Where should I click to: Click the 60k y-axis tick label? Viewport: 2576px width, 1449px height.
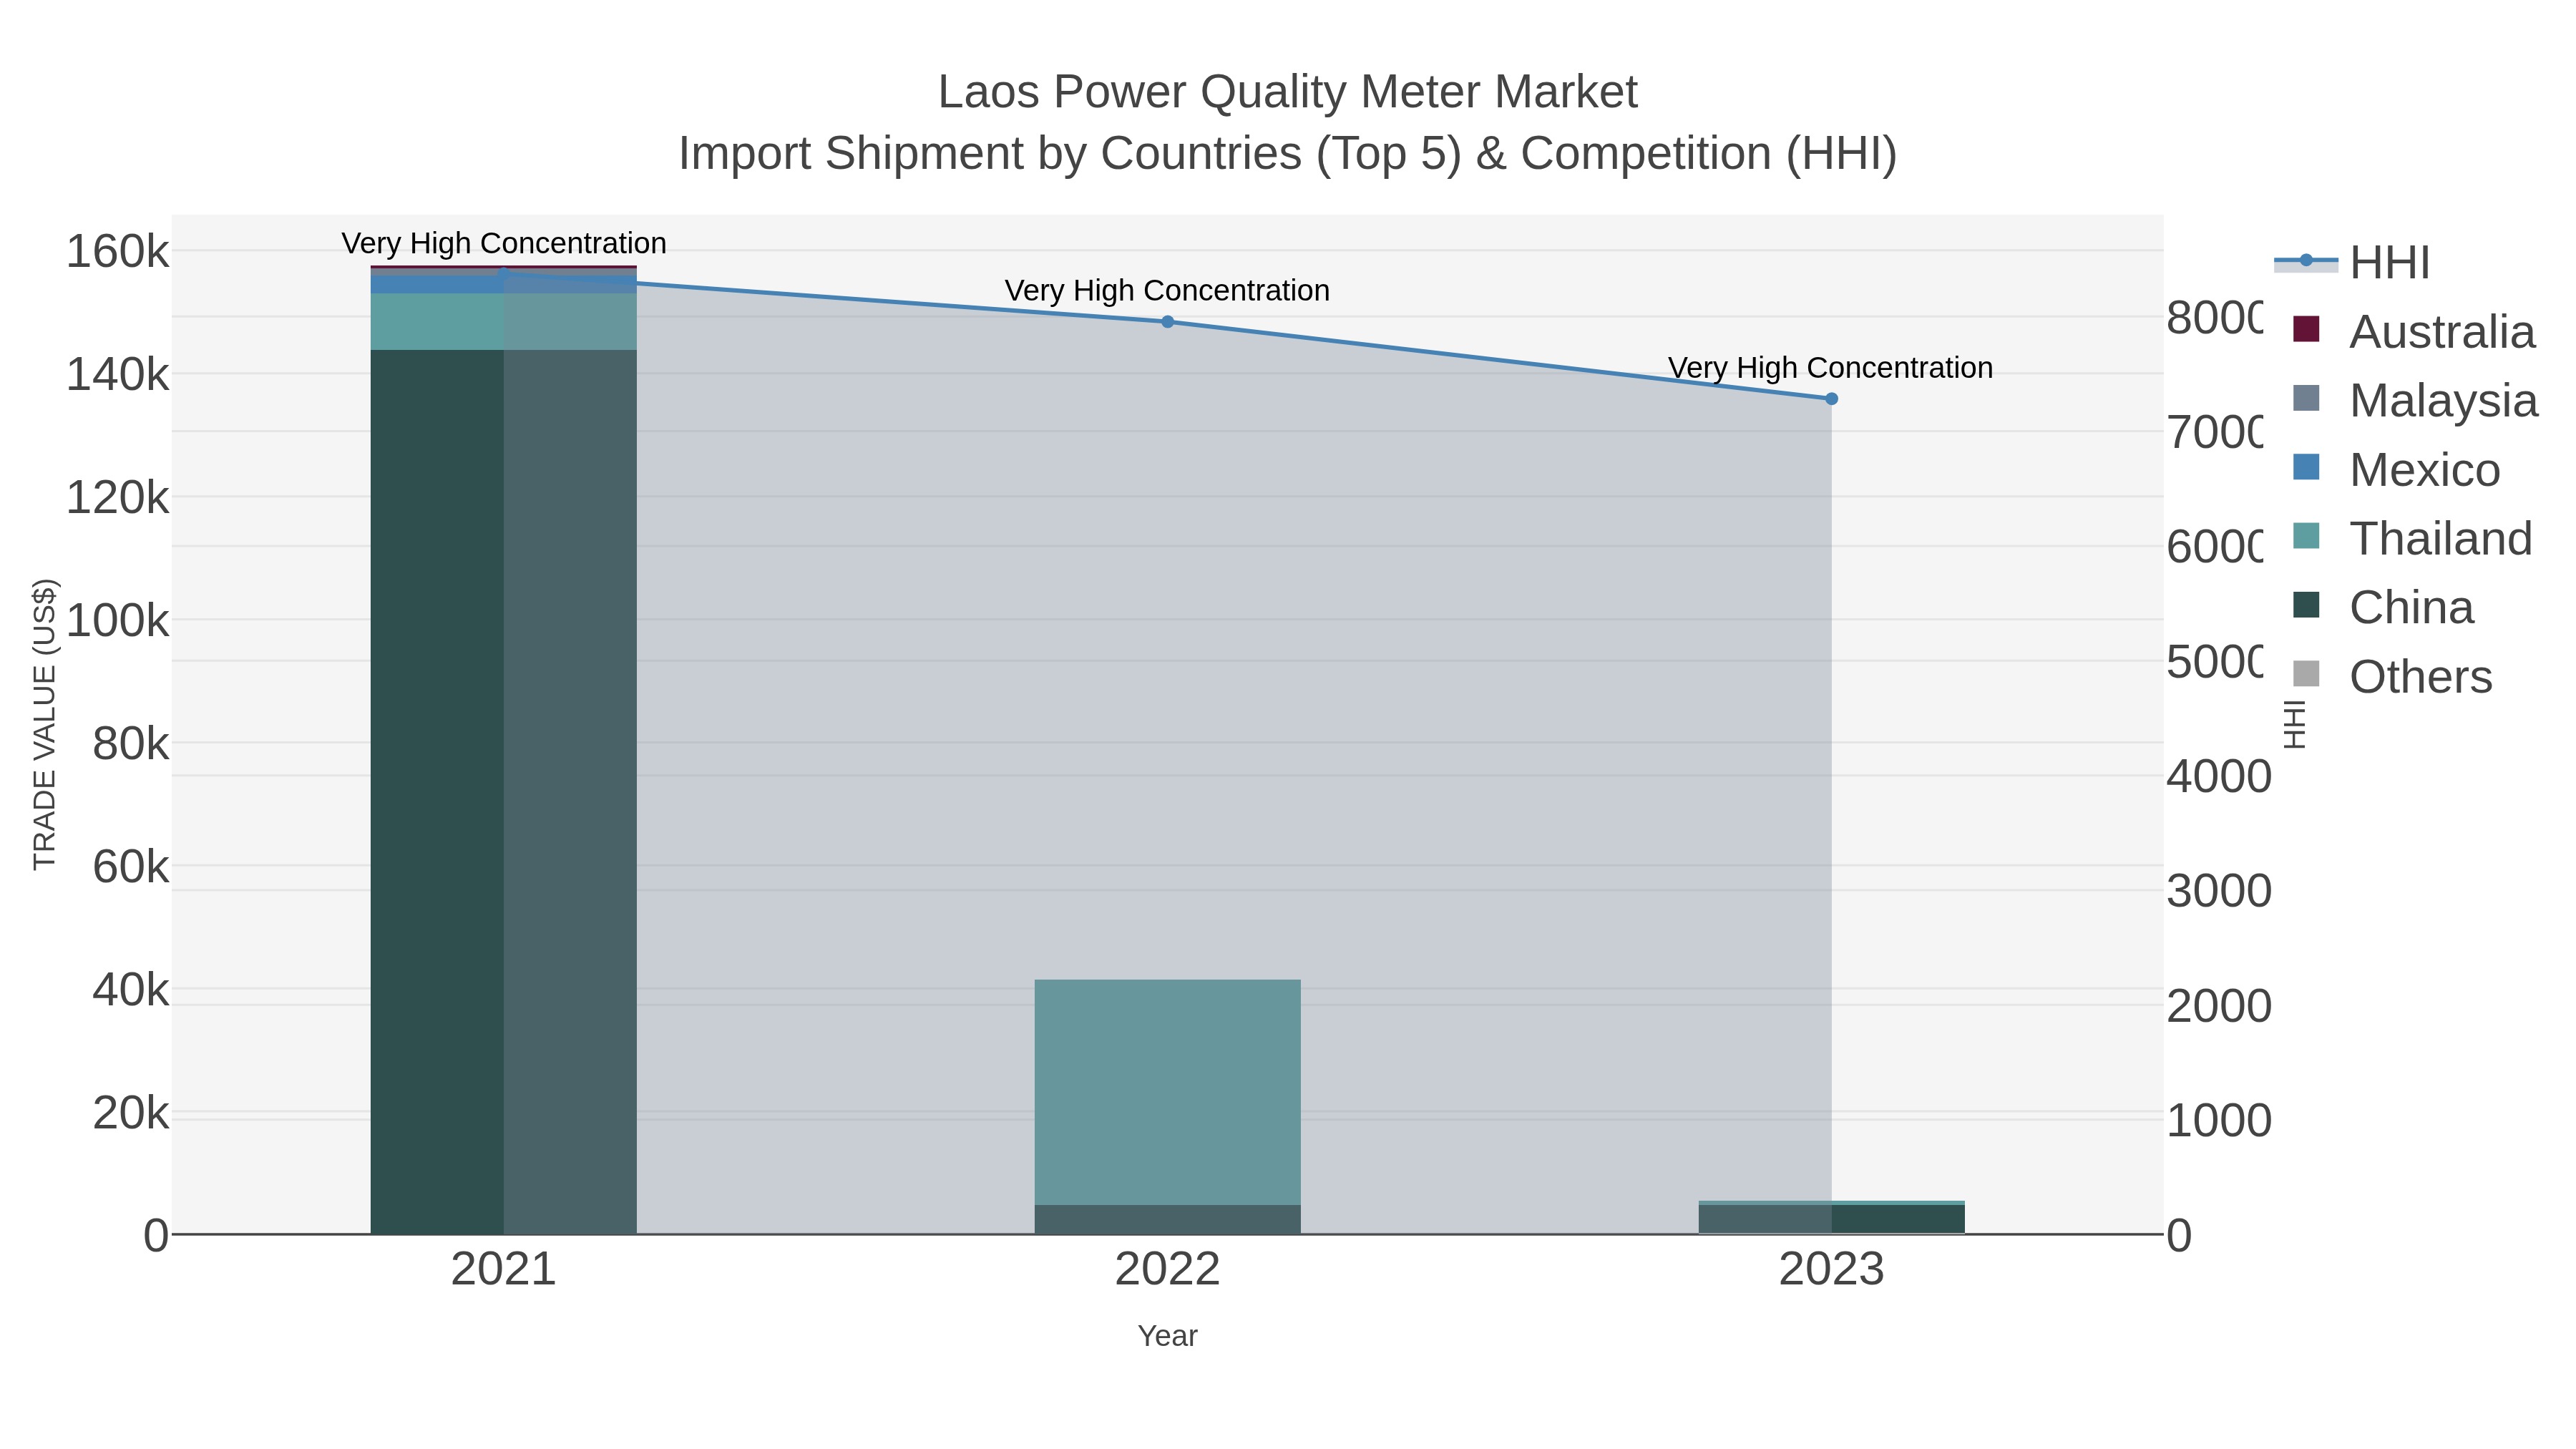131,867
